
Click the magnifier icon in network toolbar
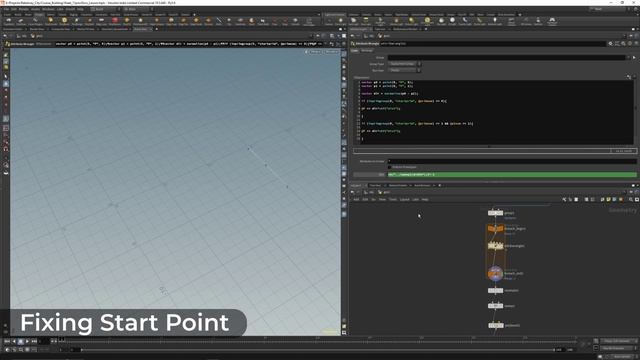(631, 199)
